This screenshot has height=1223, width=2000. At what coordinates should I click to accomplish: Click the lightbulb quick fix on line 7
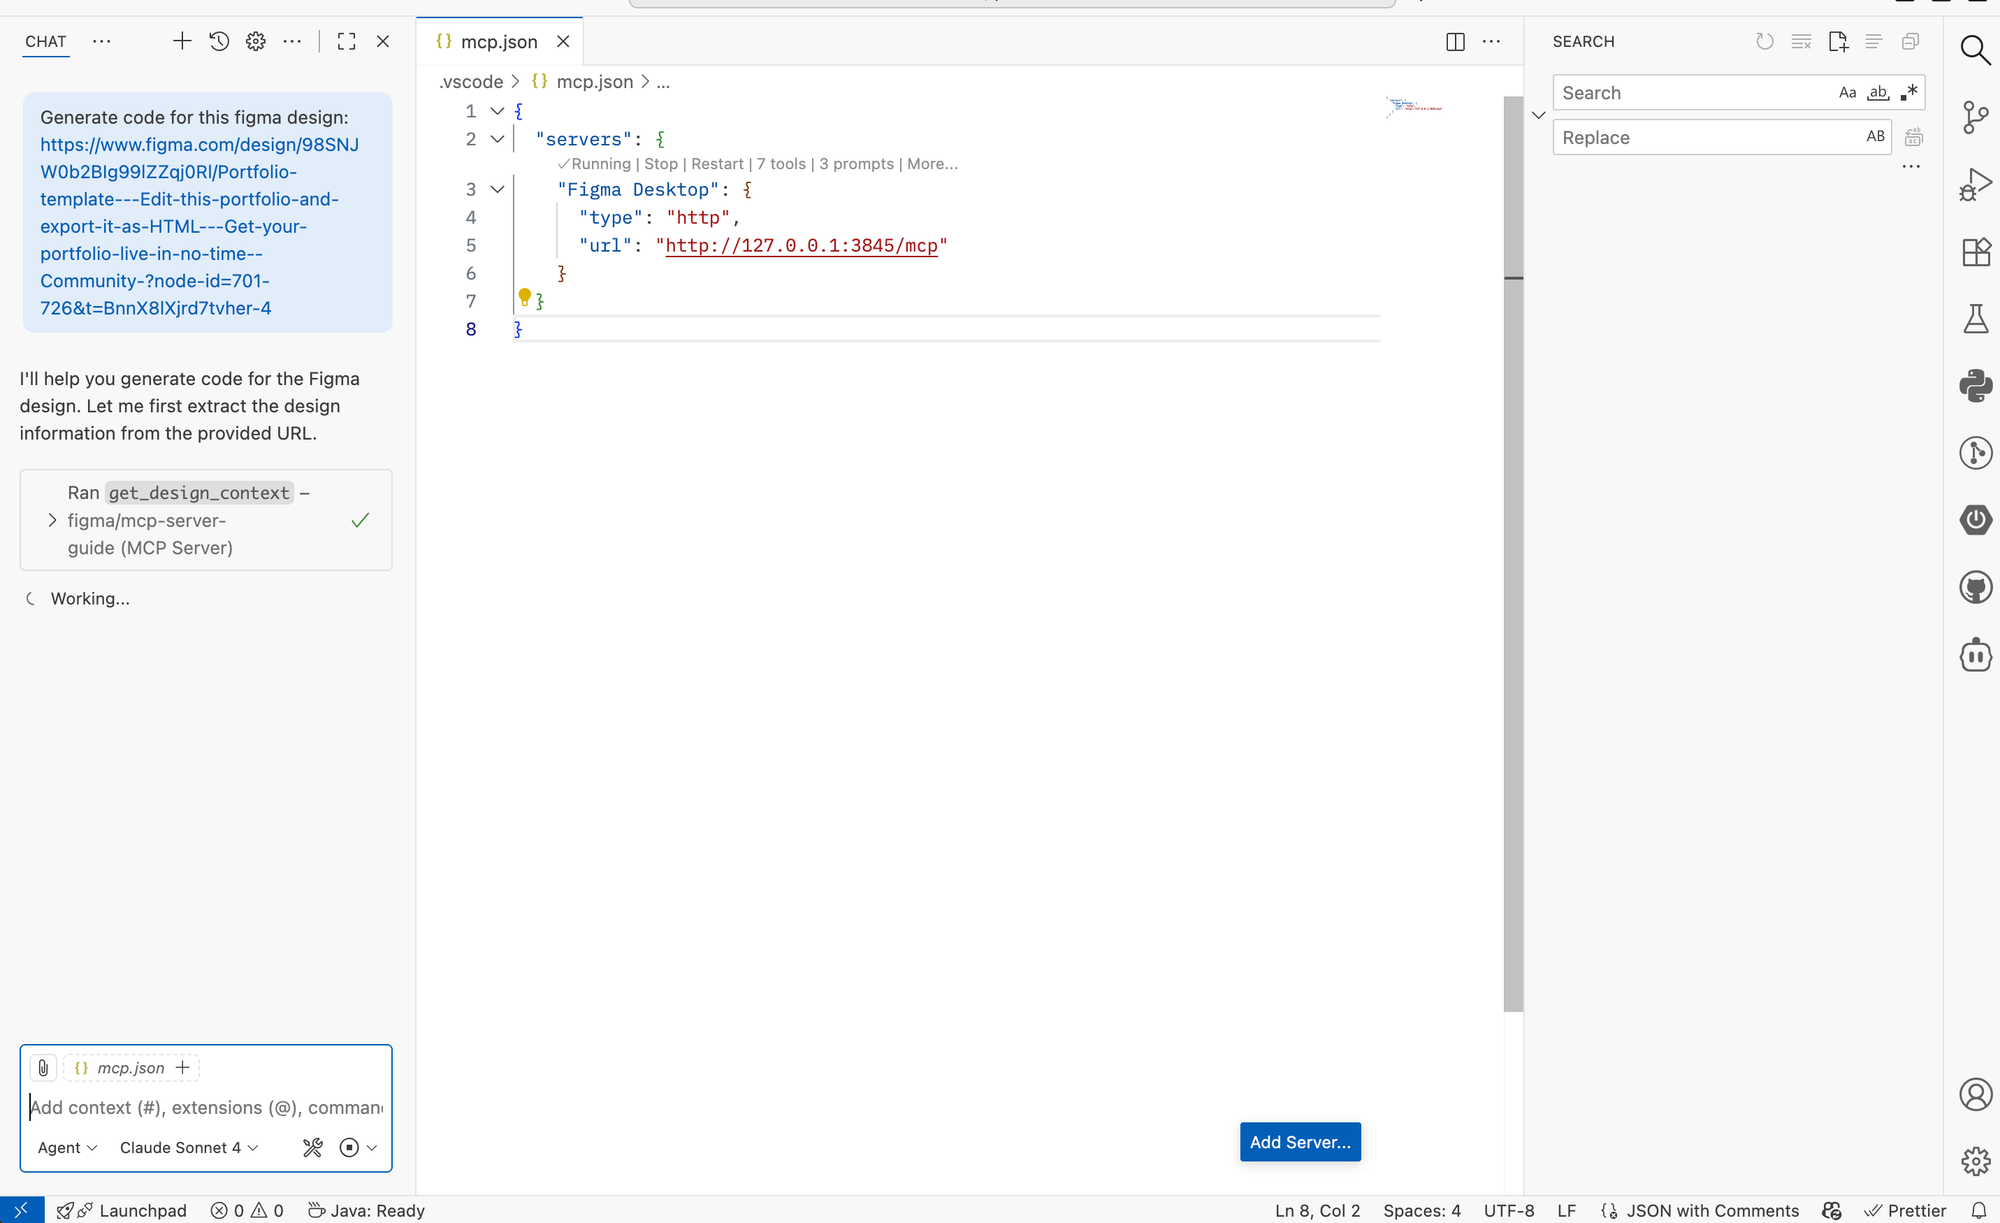click(525, 296)
